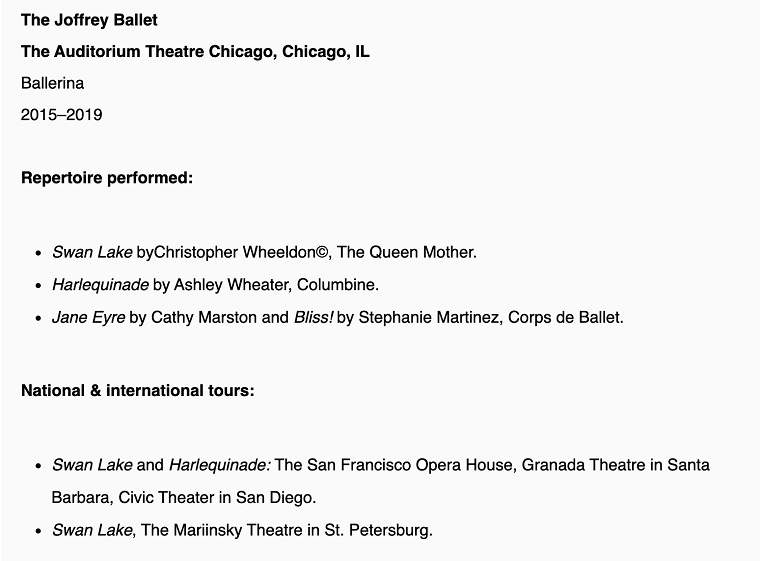Click "The Auditorium Theatre Chicago, Chicago, IL" line
Screen dimensions: 760x561
(x=195, y=51)
